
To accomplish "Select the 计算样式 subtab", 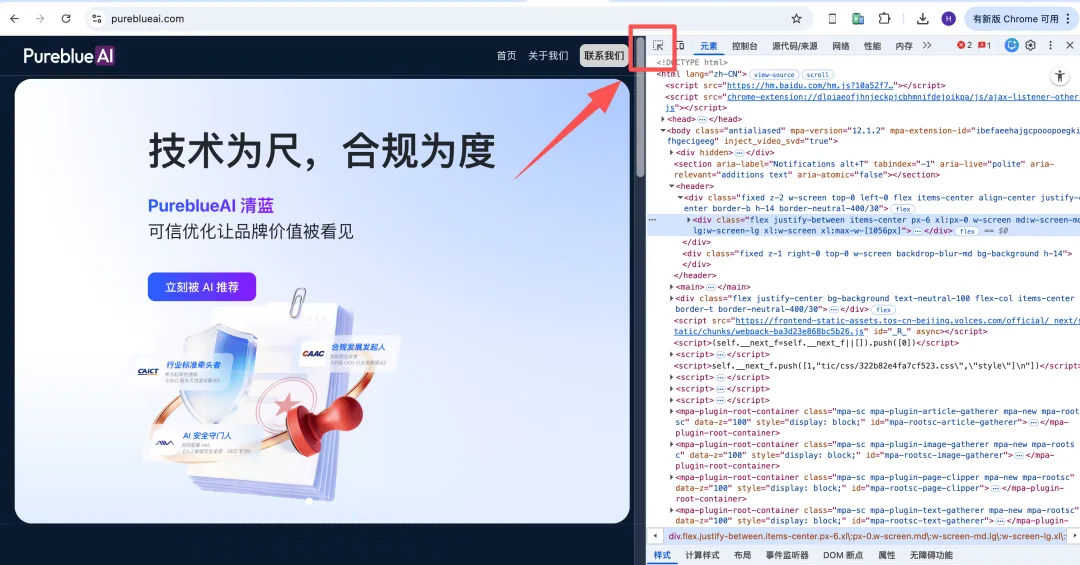I will point(703,555).
